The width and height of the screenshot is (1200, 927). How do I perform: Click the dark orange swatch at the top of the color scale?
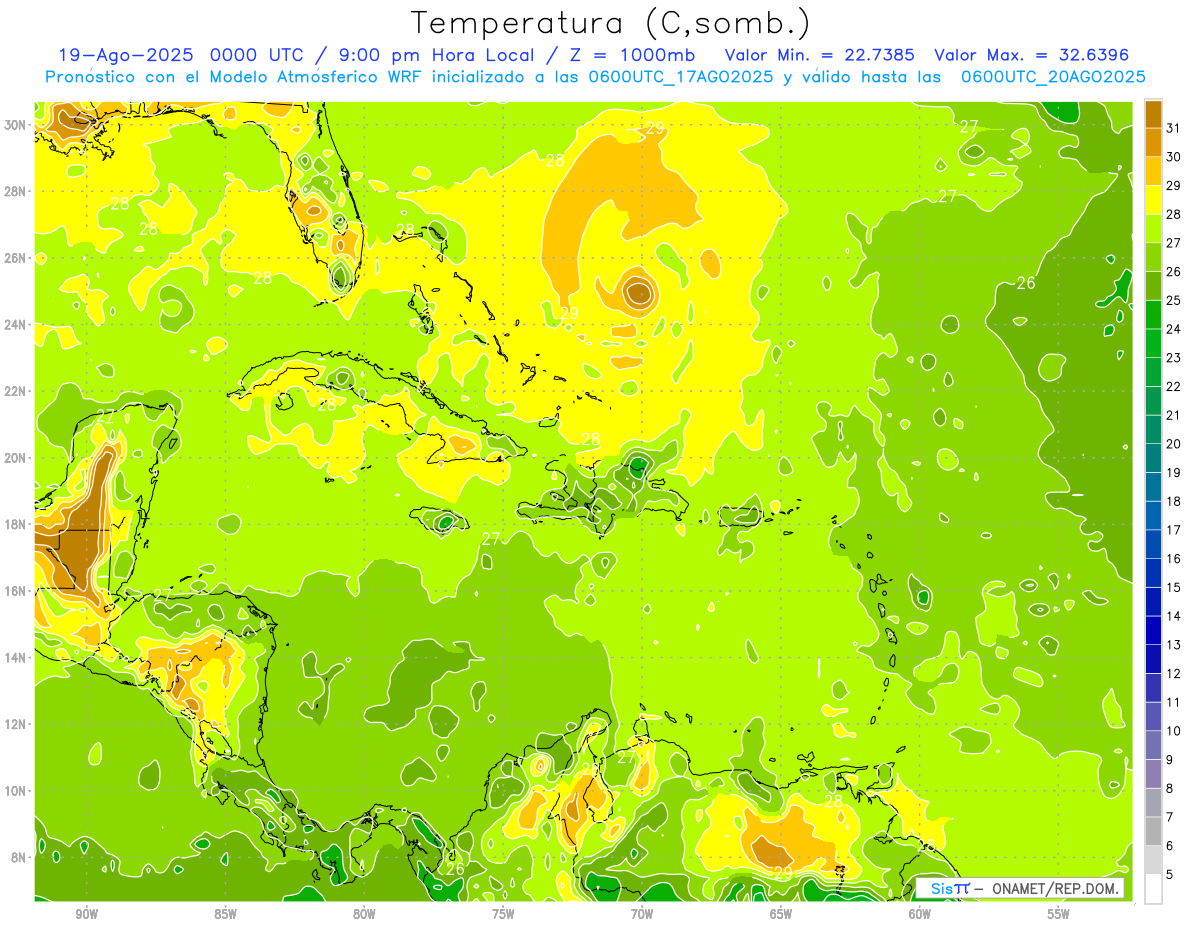[x=1153, y=114]
